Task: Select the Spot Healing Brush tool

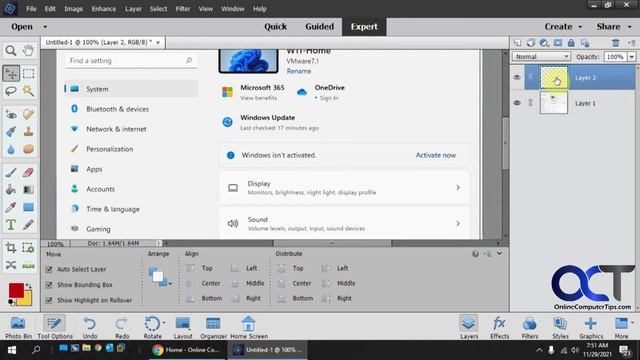Action: click(28, 114)
